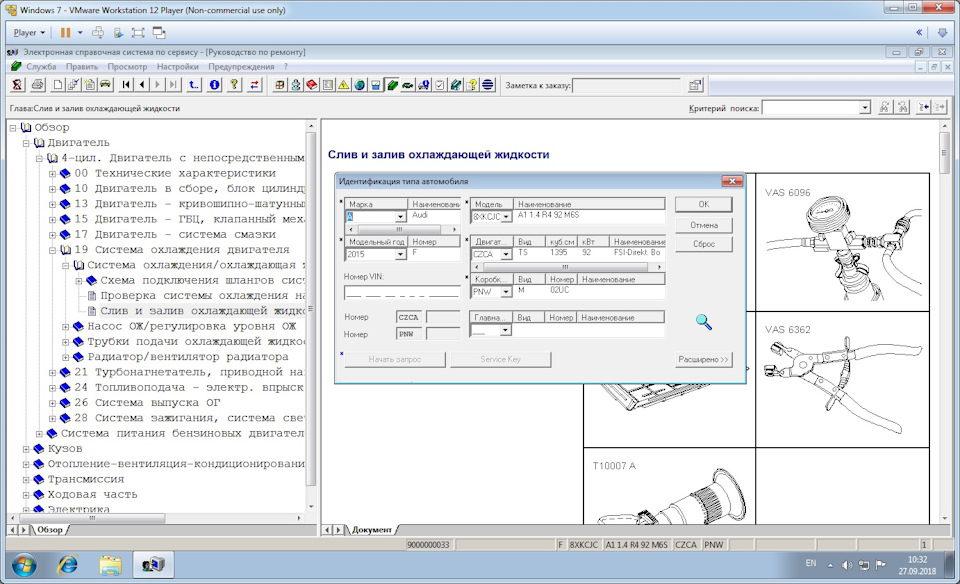
Task: Click the blue info icon in the toolbar
Action: [214, 85]
